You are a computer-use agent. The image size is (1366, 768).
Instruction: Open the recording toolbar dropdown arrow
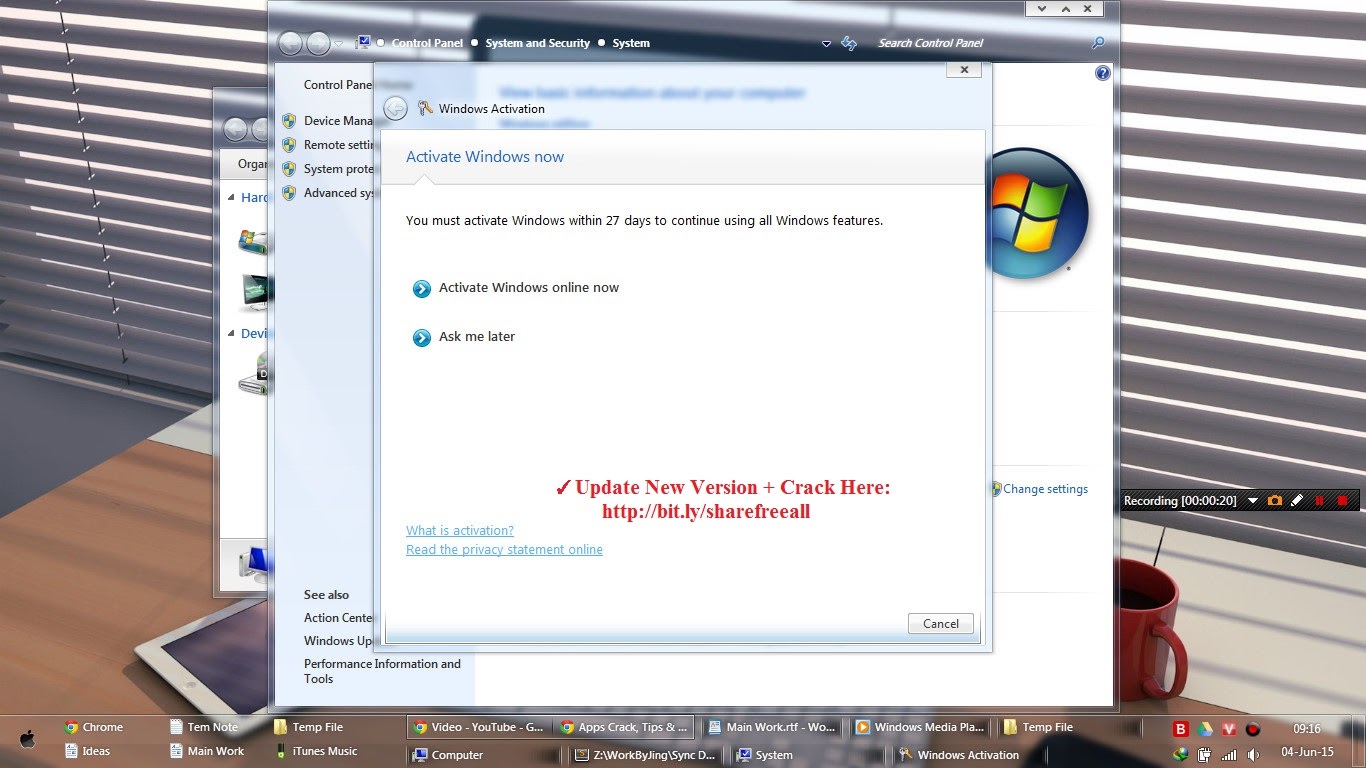pyautogui.click(x=1253, y=501)
